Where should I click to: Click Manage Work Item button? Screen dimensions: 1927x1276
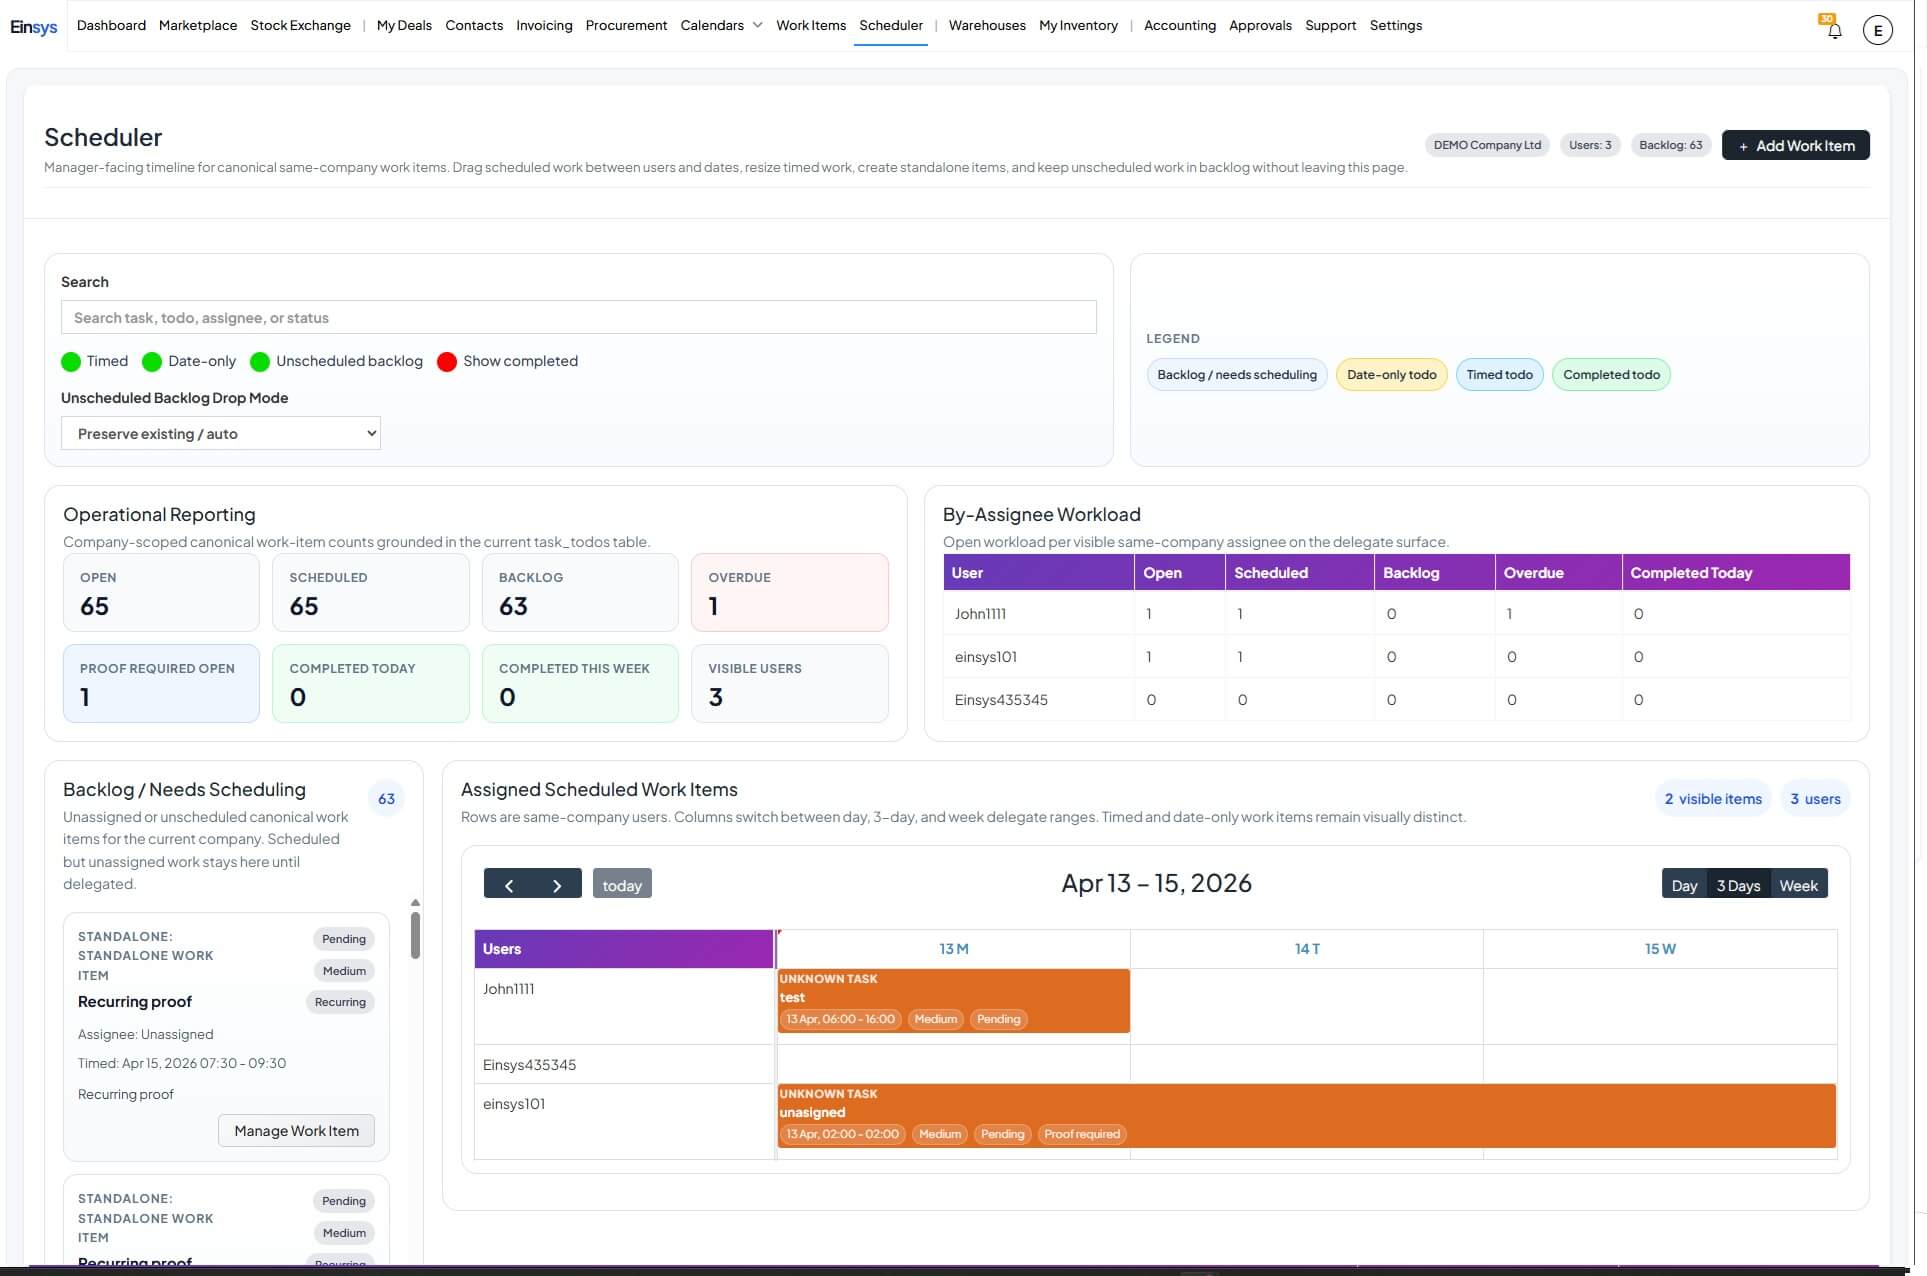pos(296,1131)
